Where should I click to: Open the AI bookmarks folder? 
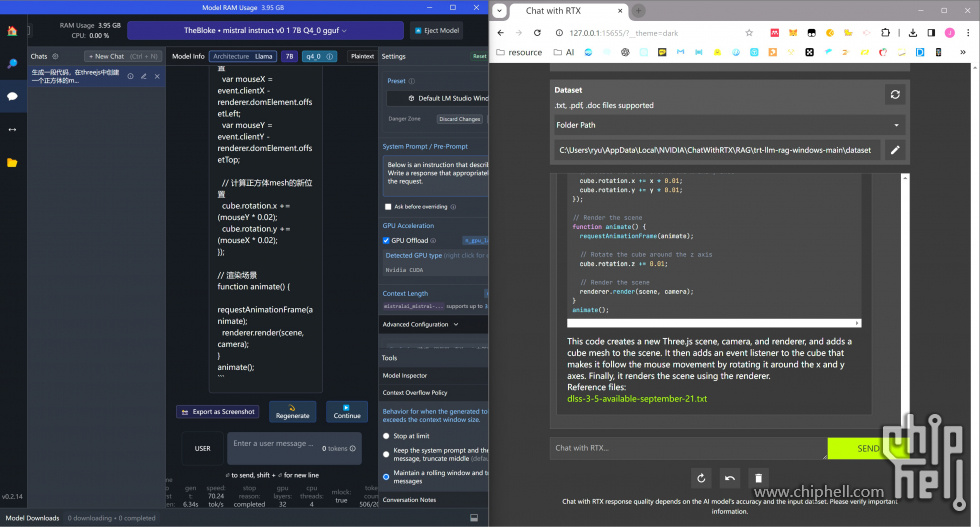coord(564,53)
